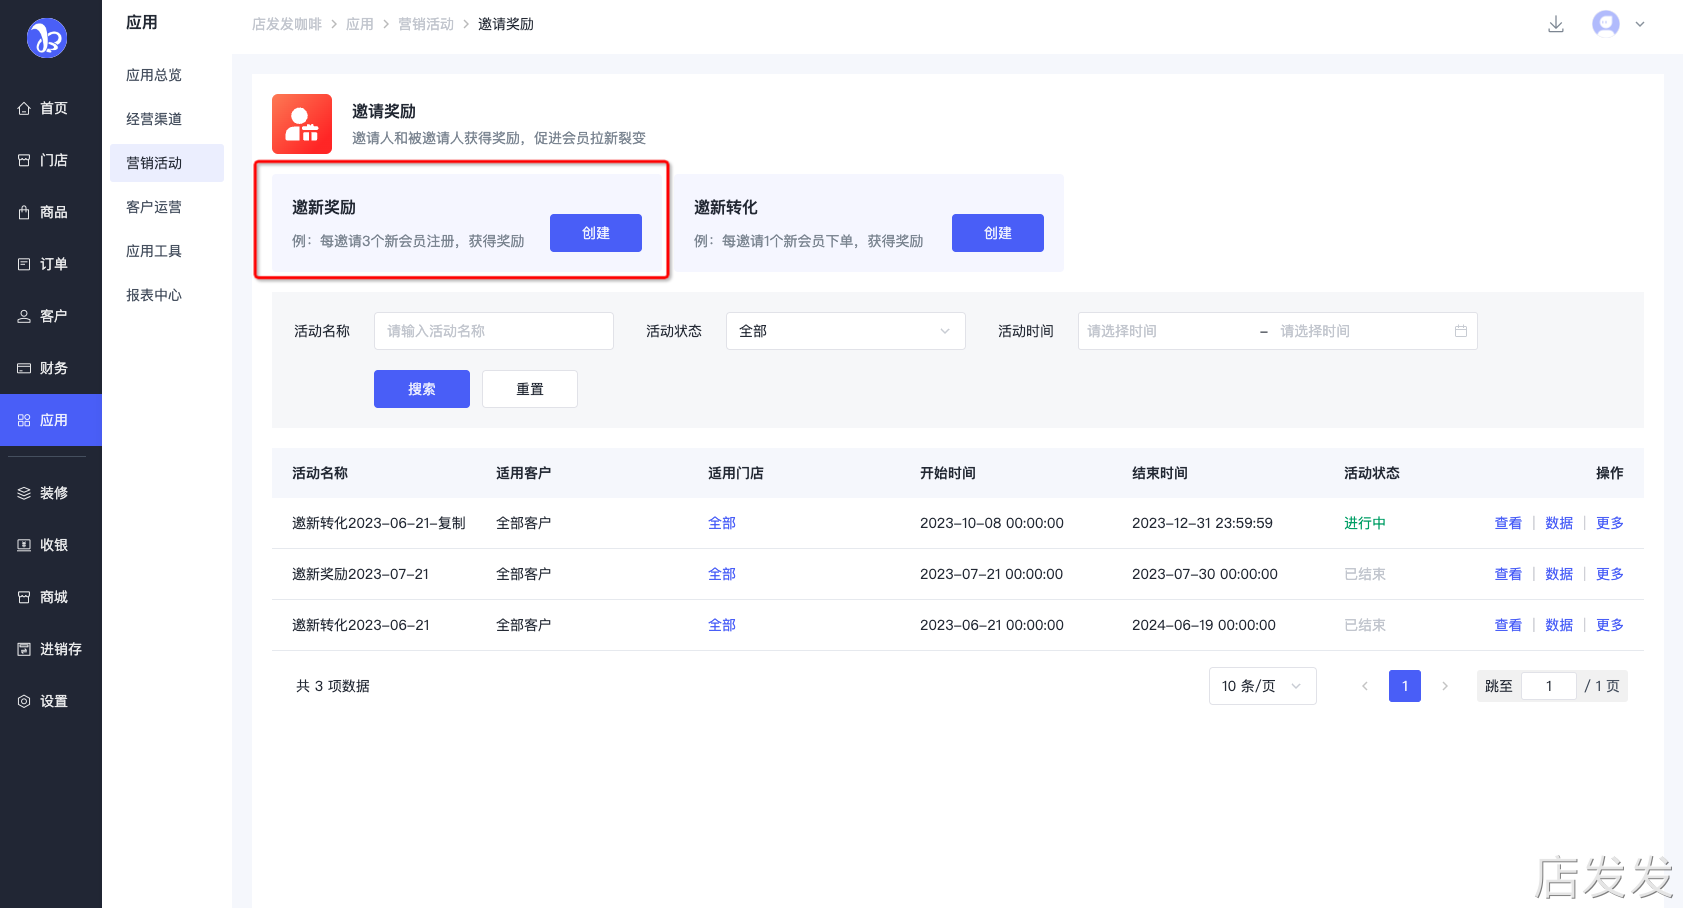Open the 活动状态 dropdown showing 全部
1683x908 pixels.
pyautogui.click(x=846, y=331)
